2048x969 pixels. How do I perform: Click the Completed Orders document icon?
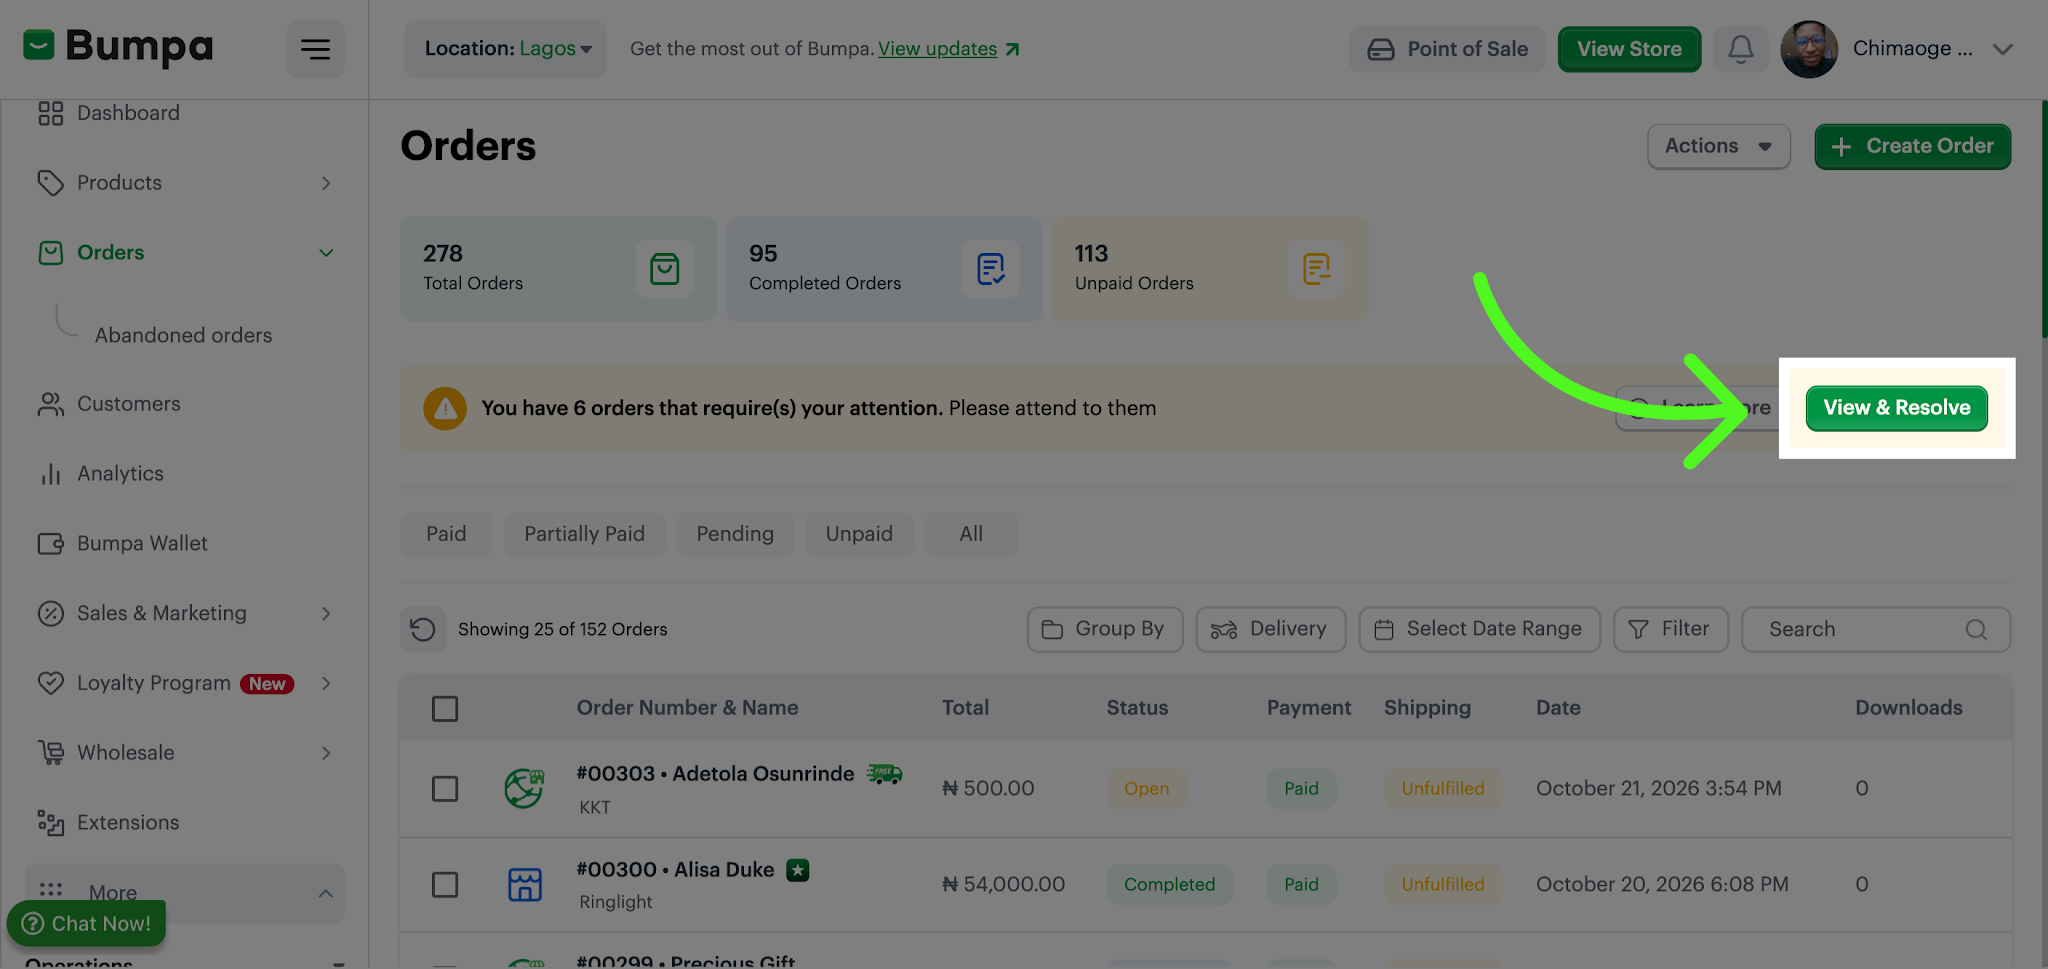(990, 269)
